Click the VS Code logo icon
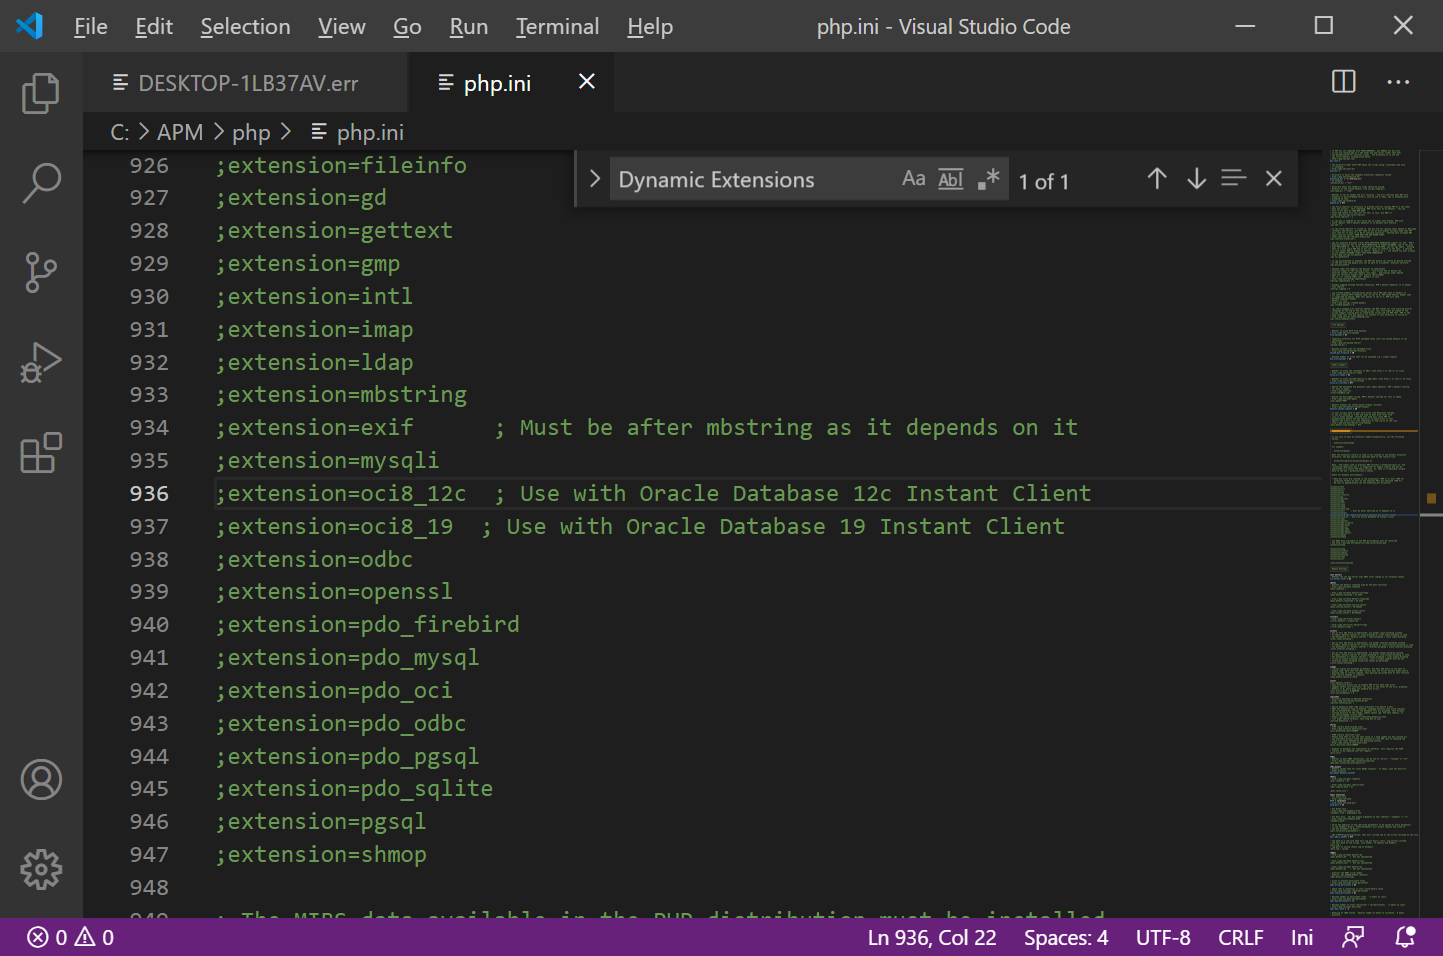Viewport: 1443px width, 956px height. pyautogui.click(x=30, y=26)
